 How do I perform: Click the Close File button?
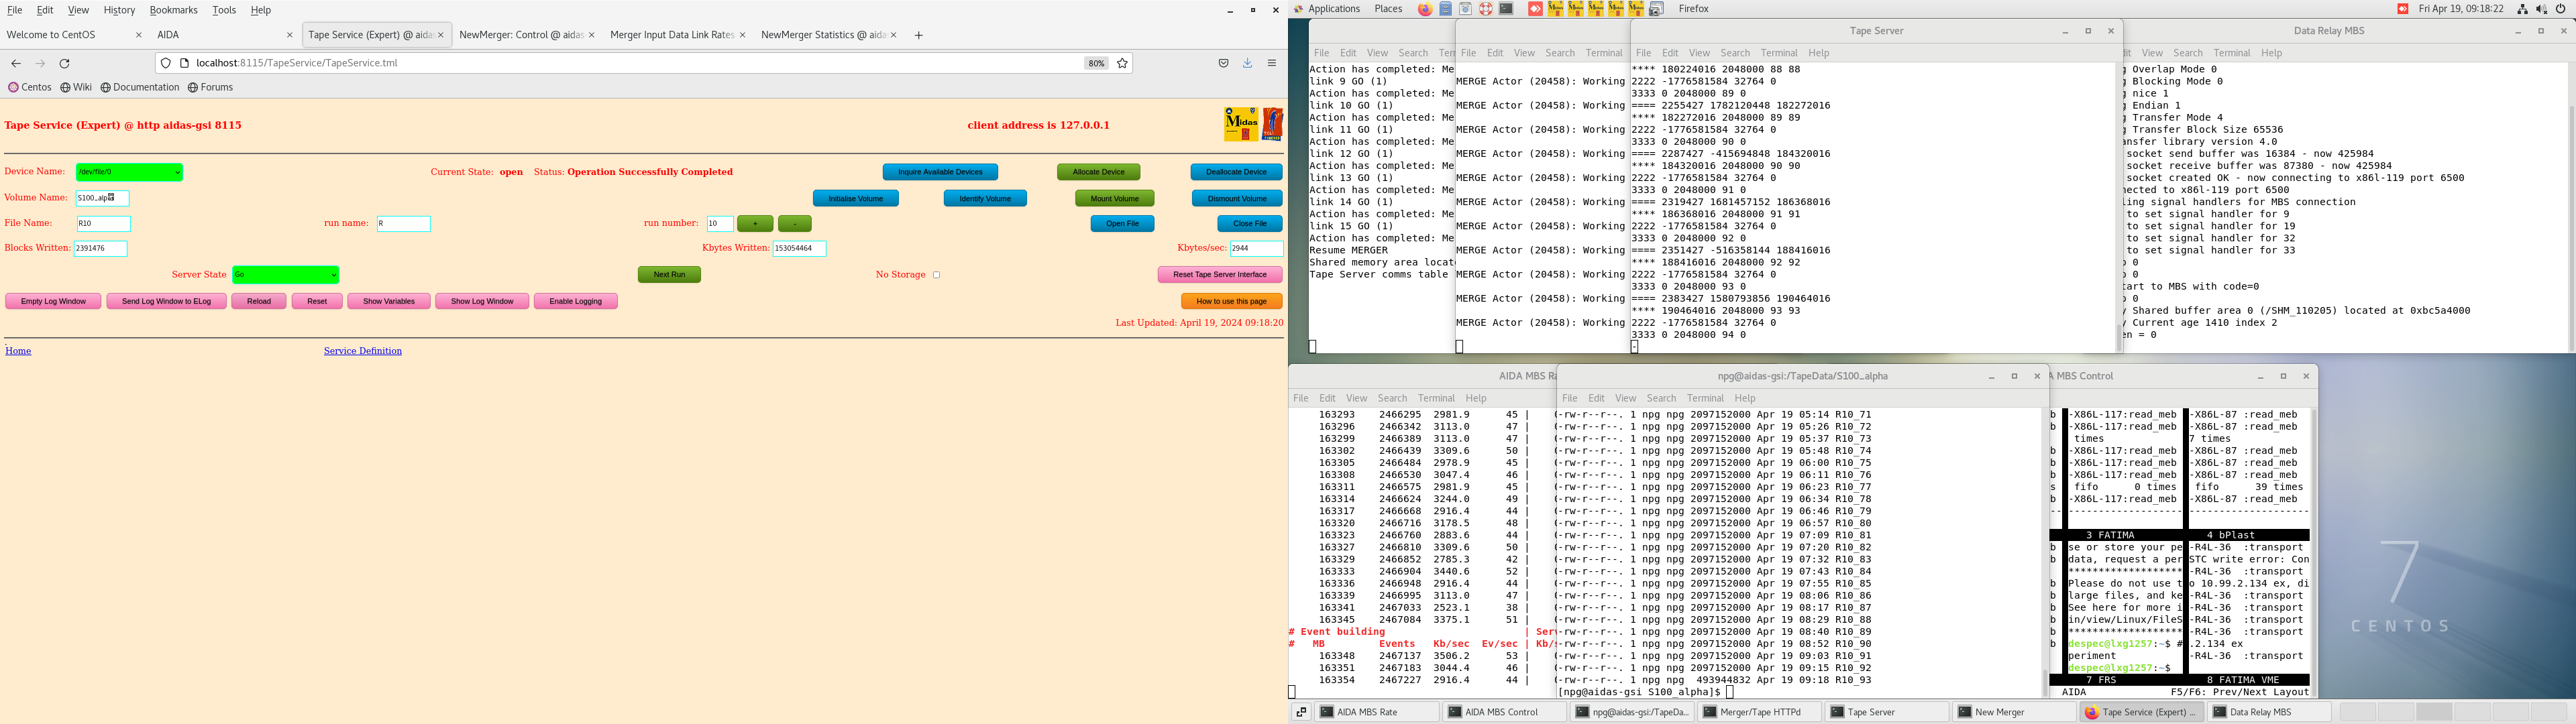(1250, 224)
